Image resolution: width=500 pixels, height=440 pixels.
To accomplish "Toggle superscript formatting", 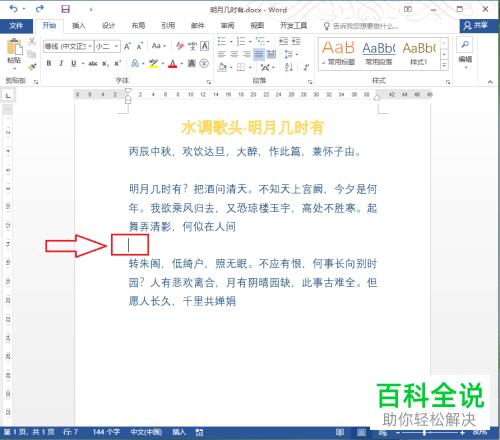I will pyautogui.click(x=117, y=63).
